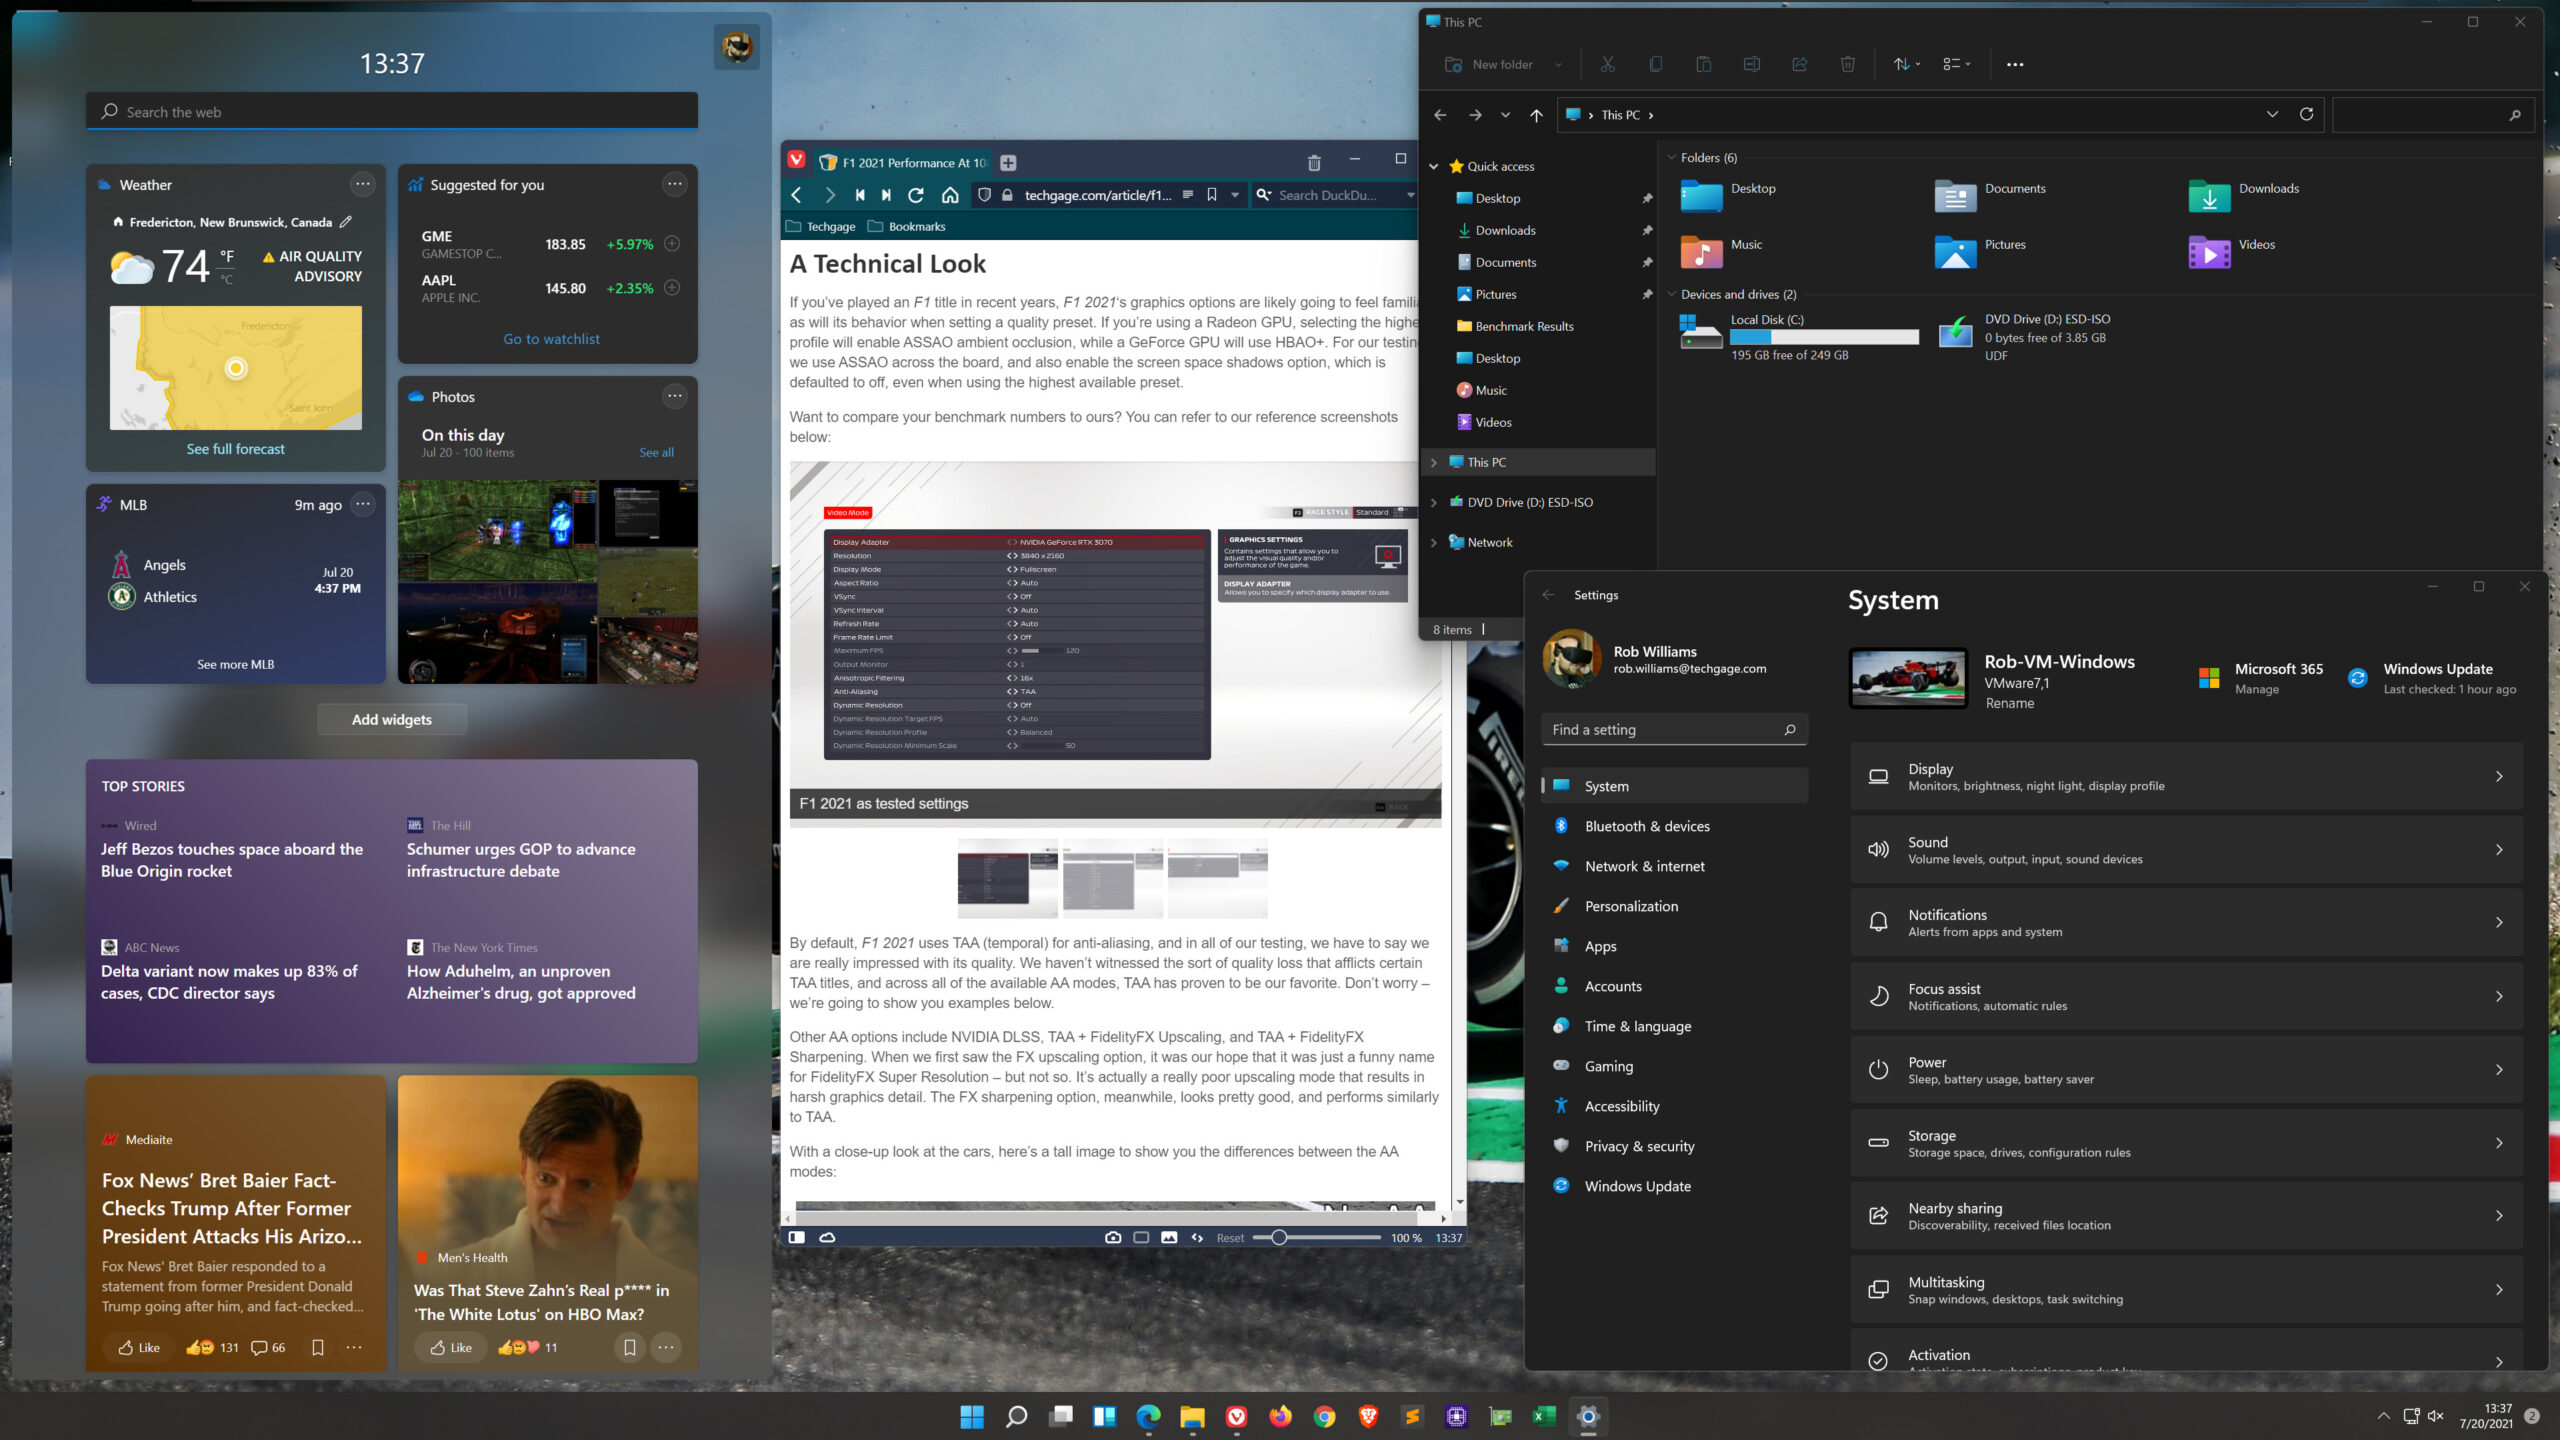Collapse Quick access in navigation pane
This screenshot has height=1440, width=2560.
[1434, 166]
